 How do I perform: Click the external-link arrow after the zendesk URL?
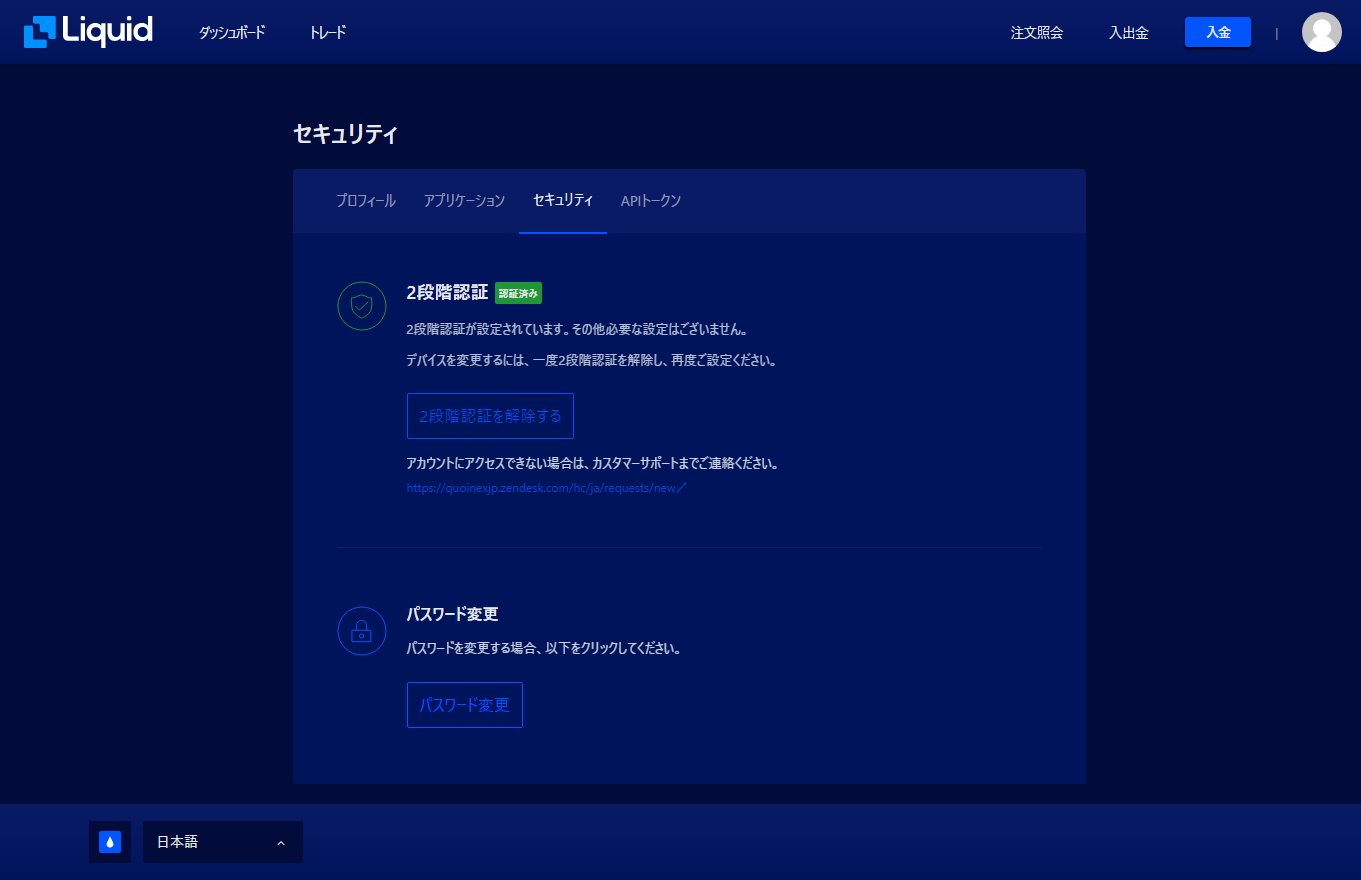682,489
